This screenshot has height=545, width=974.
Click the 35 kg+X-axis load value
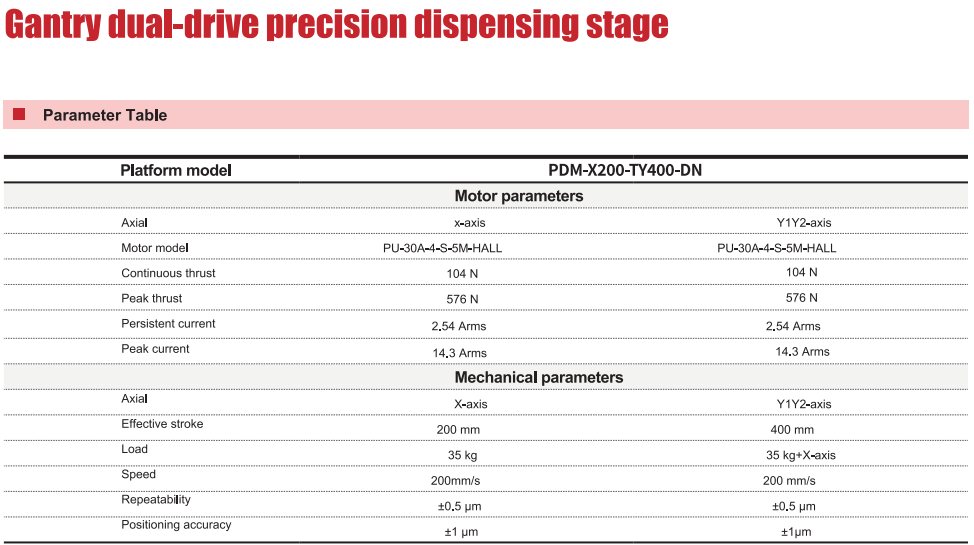[800, 455]
